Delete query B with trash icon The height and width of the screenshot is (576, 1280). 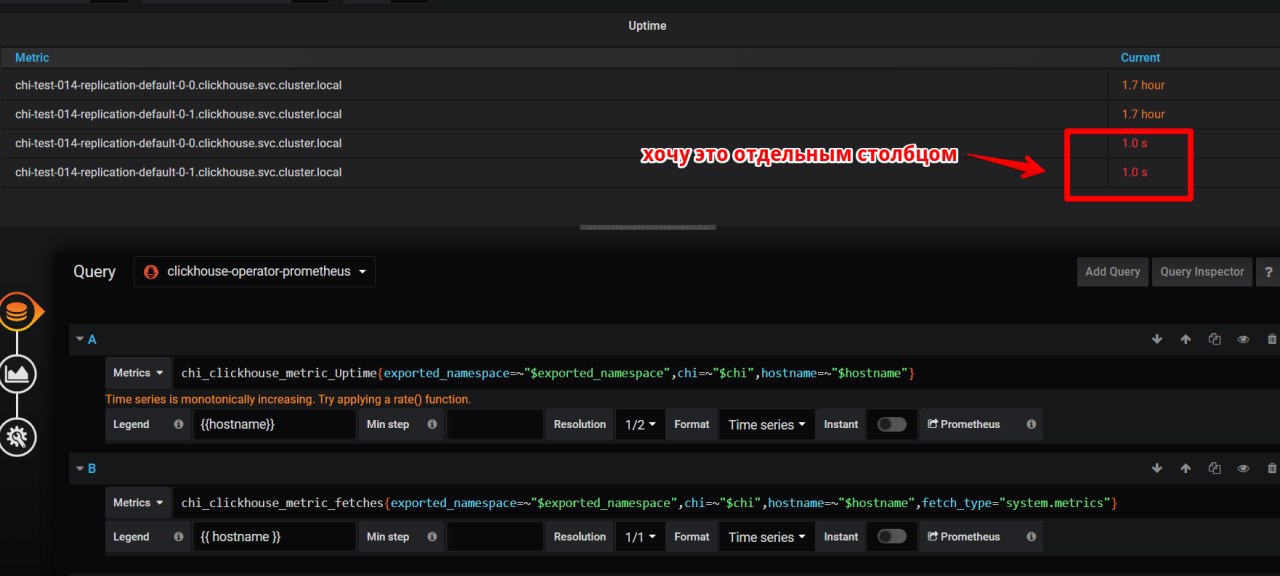click(x=1272, y=468)
